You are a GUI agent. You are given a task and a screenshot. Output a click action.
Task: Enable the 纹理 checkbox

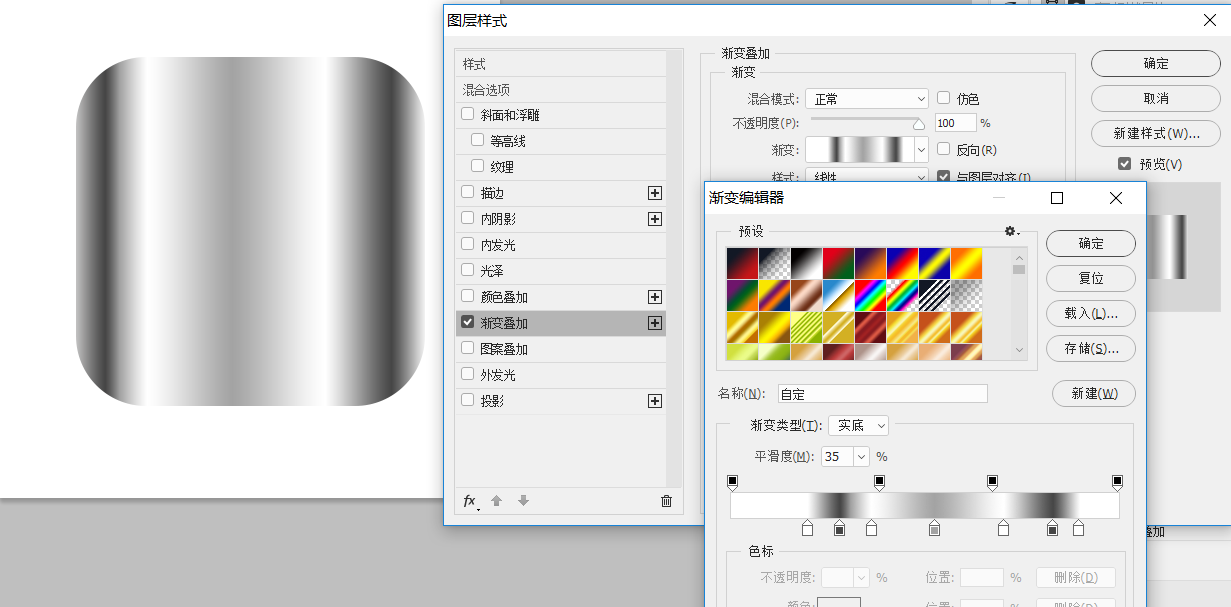477,167
